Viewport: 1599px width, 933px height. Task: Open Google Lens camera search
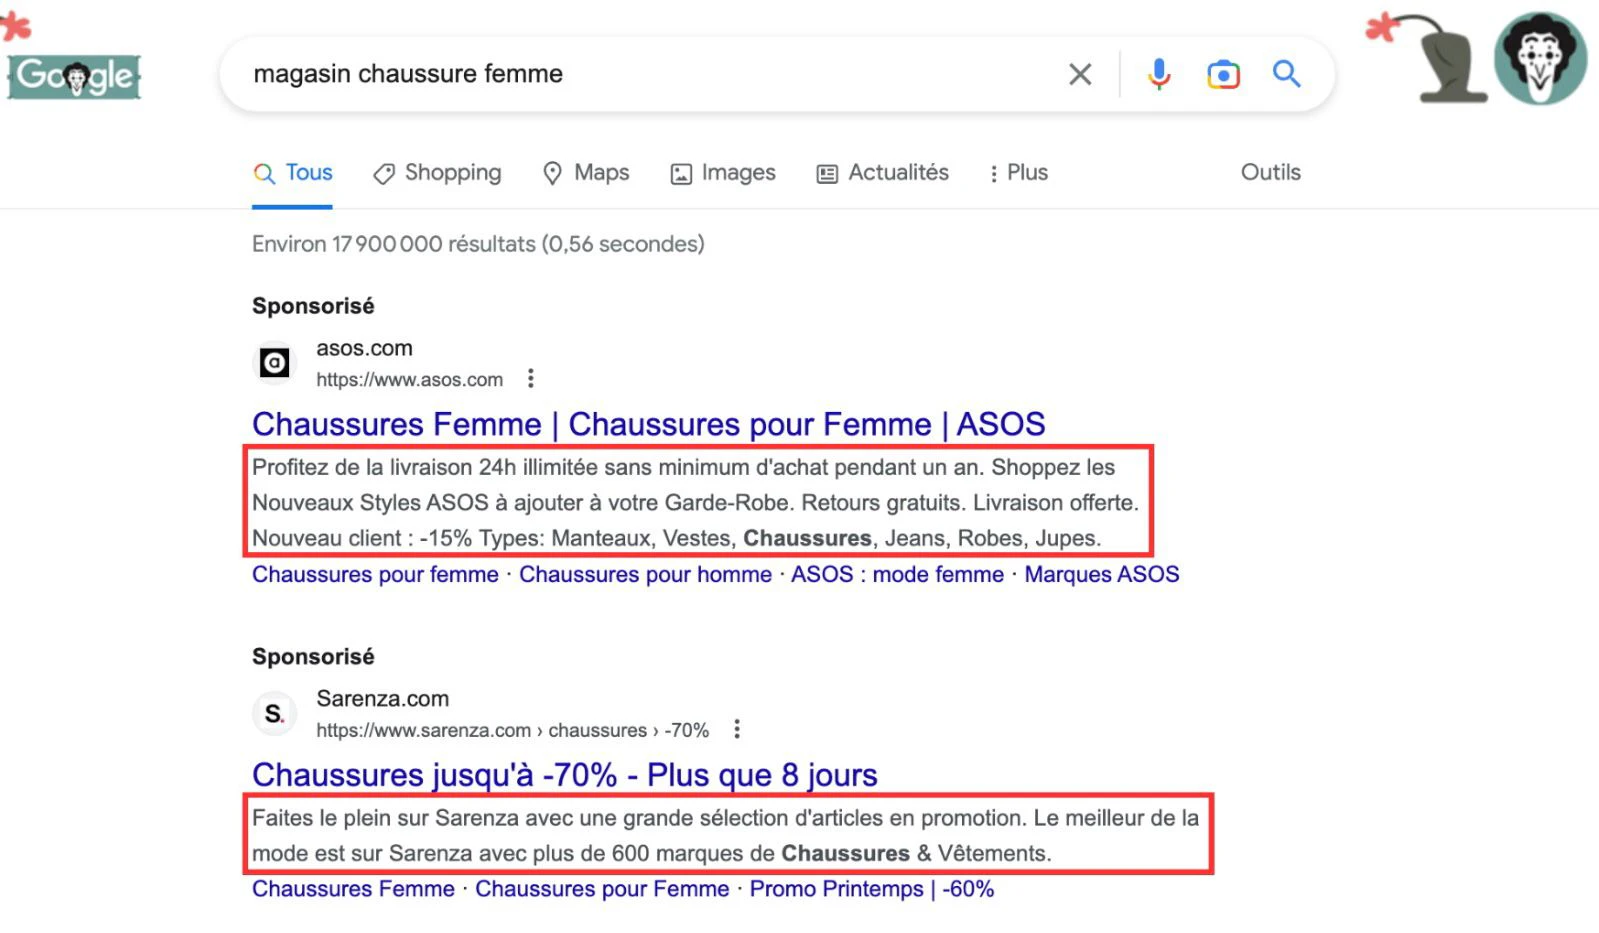[x=1223, y=74]
